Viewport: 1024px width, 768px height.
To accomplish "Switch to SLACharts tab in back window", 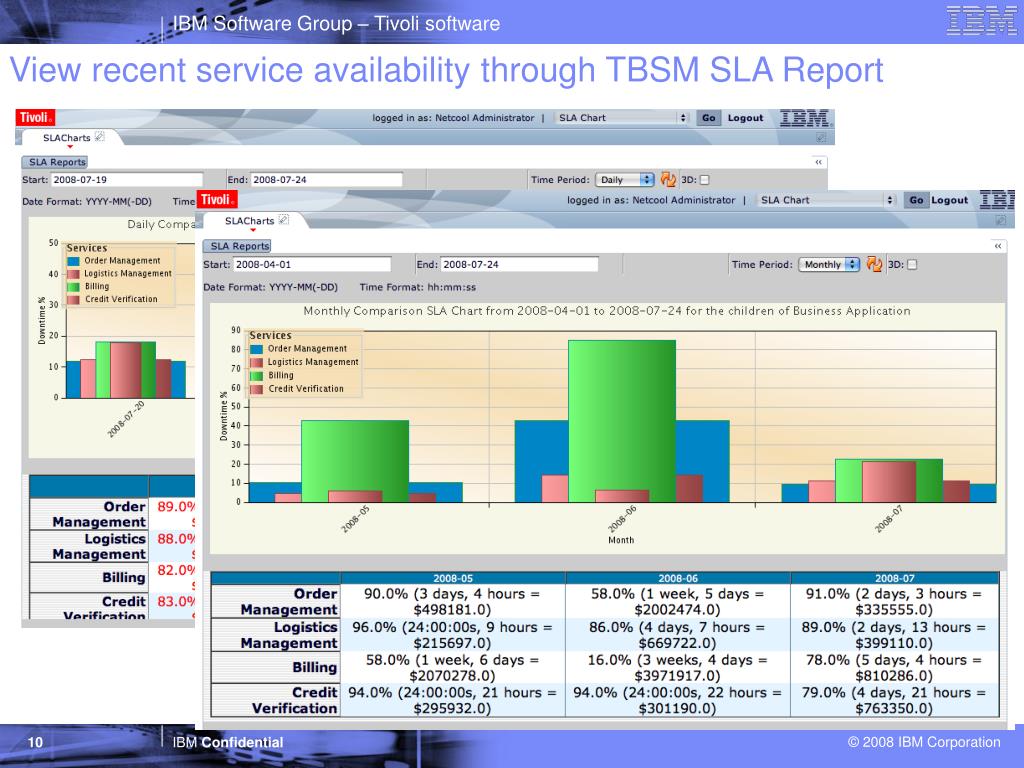I will (67, 138).
